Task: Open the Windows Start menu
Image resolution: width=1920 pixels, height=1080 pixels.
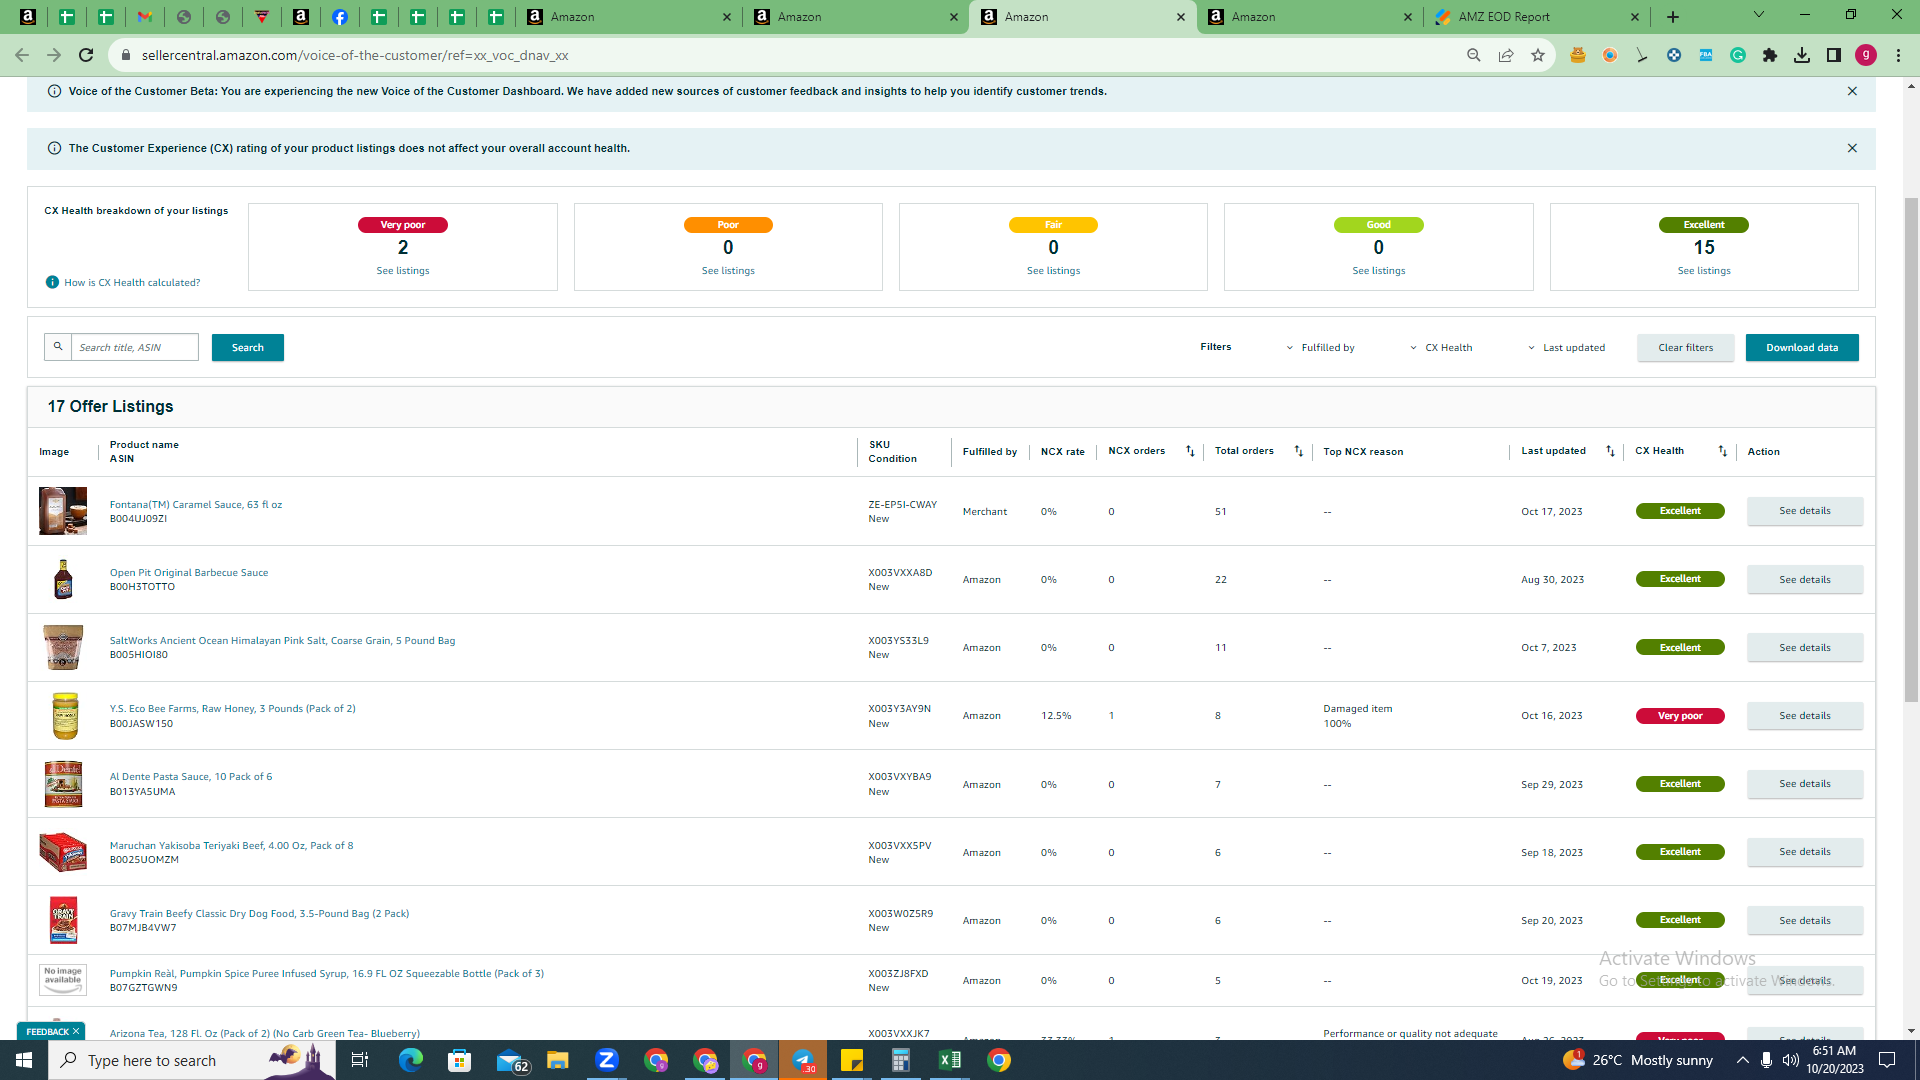Action: 24,1060
